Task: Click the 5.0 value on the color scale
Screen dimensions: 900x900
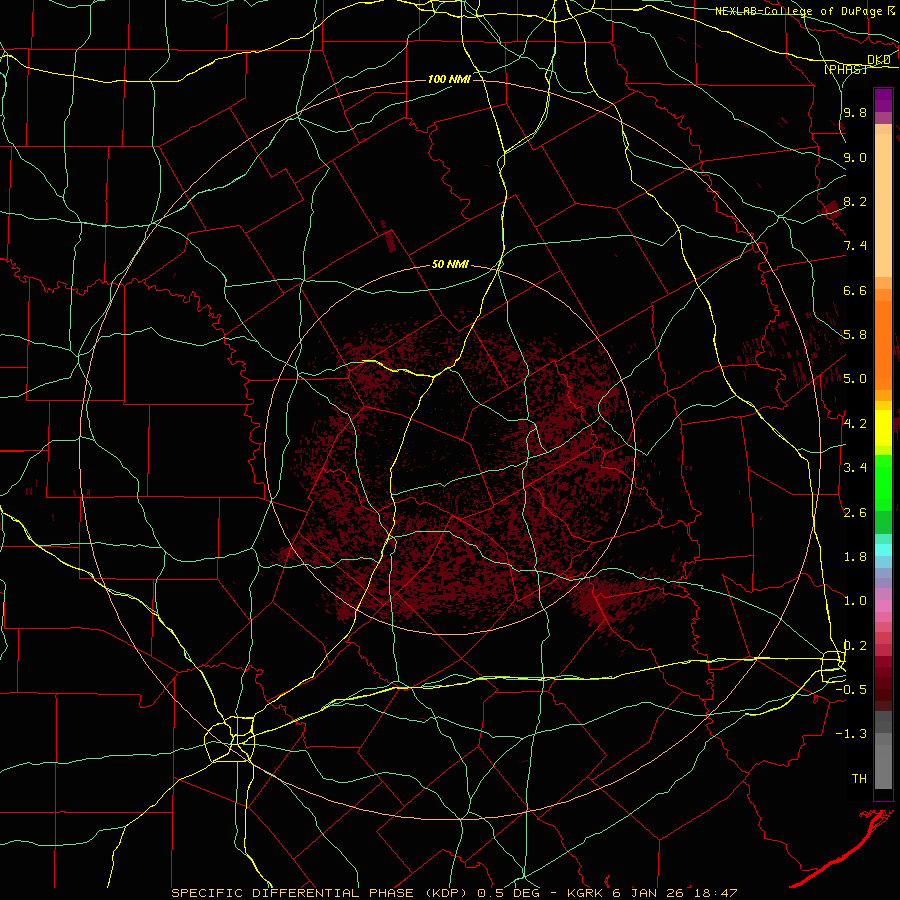Action: click(x=855, y=379)
